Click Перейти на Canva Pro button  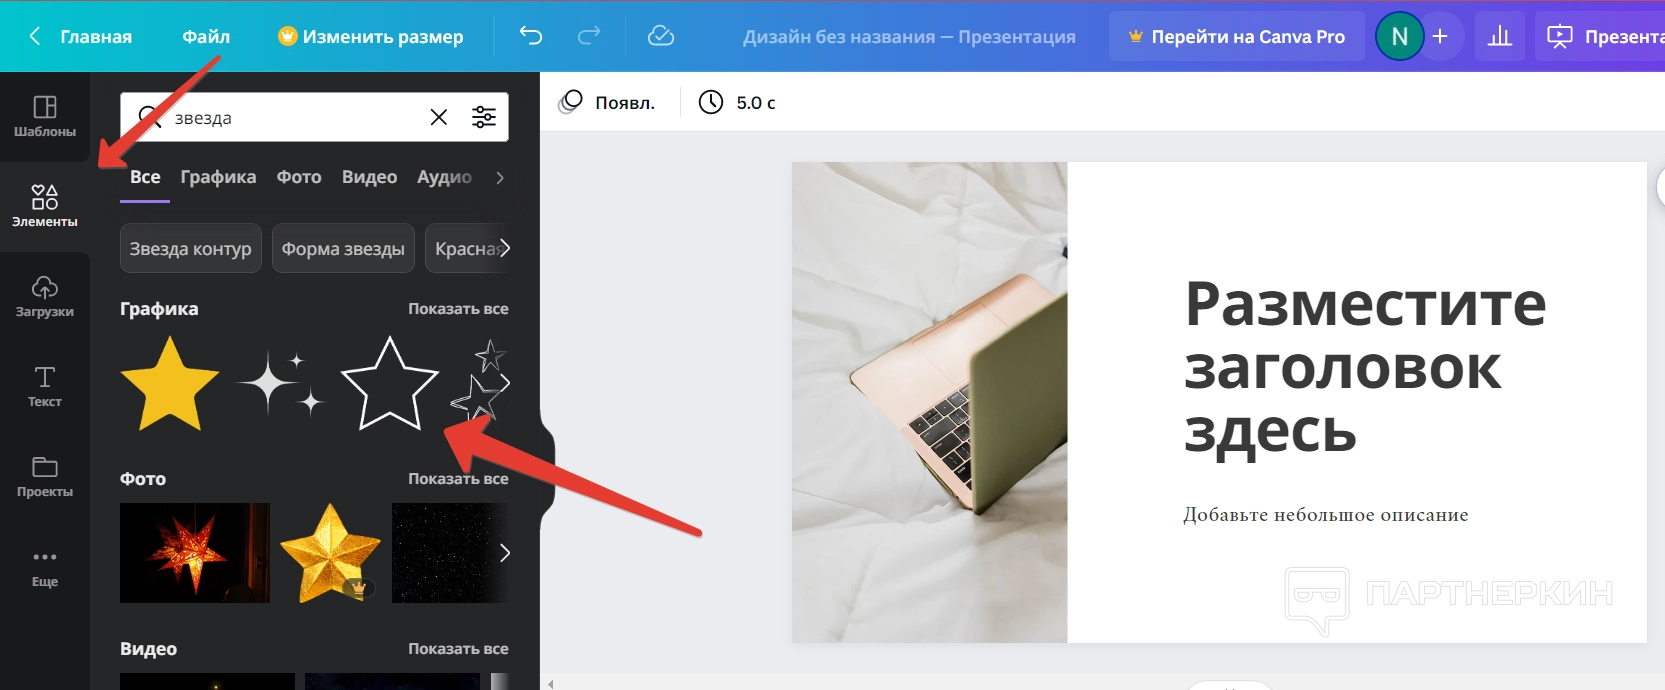[x=1237, y=36]
